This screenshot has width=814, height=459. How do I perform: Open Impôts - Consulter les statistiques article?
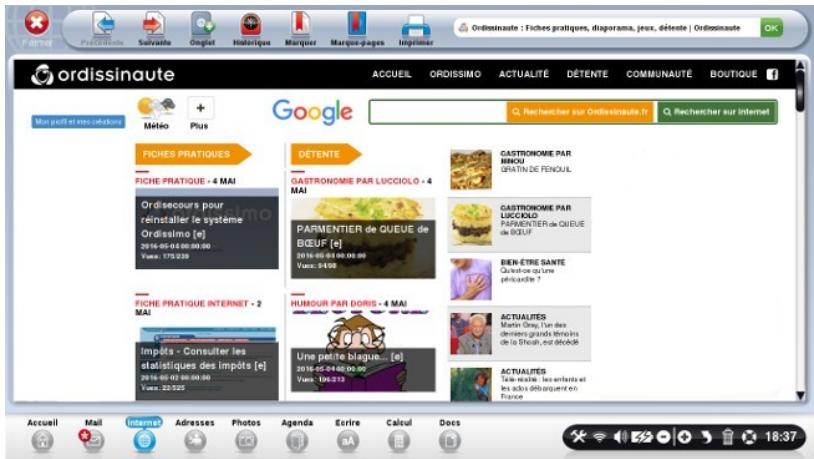click(207, 363)
